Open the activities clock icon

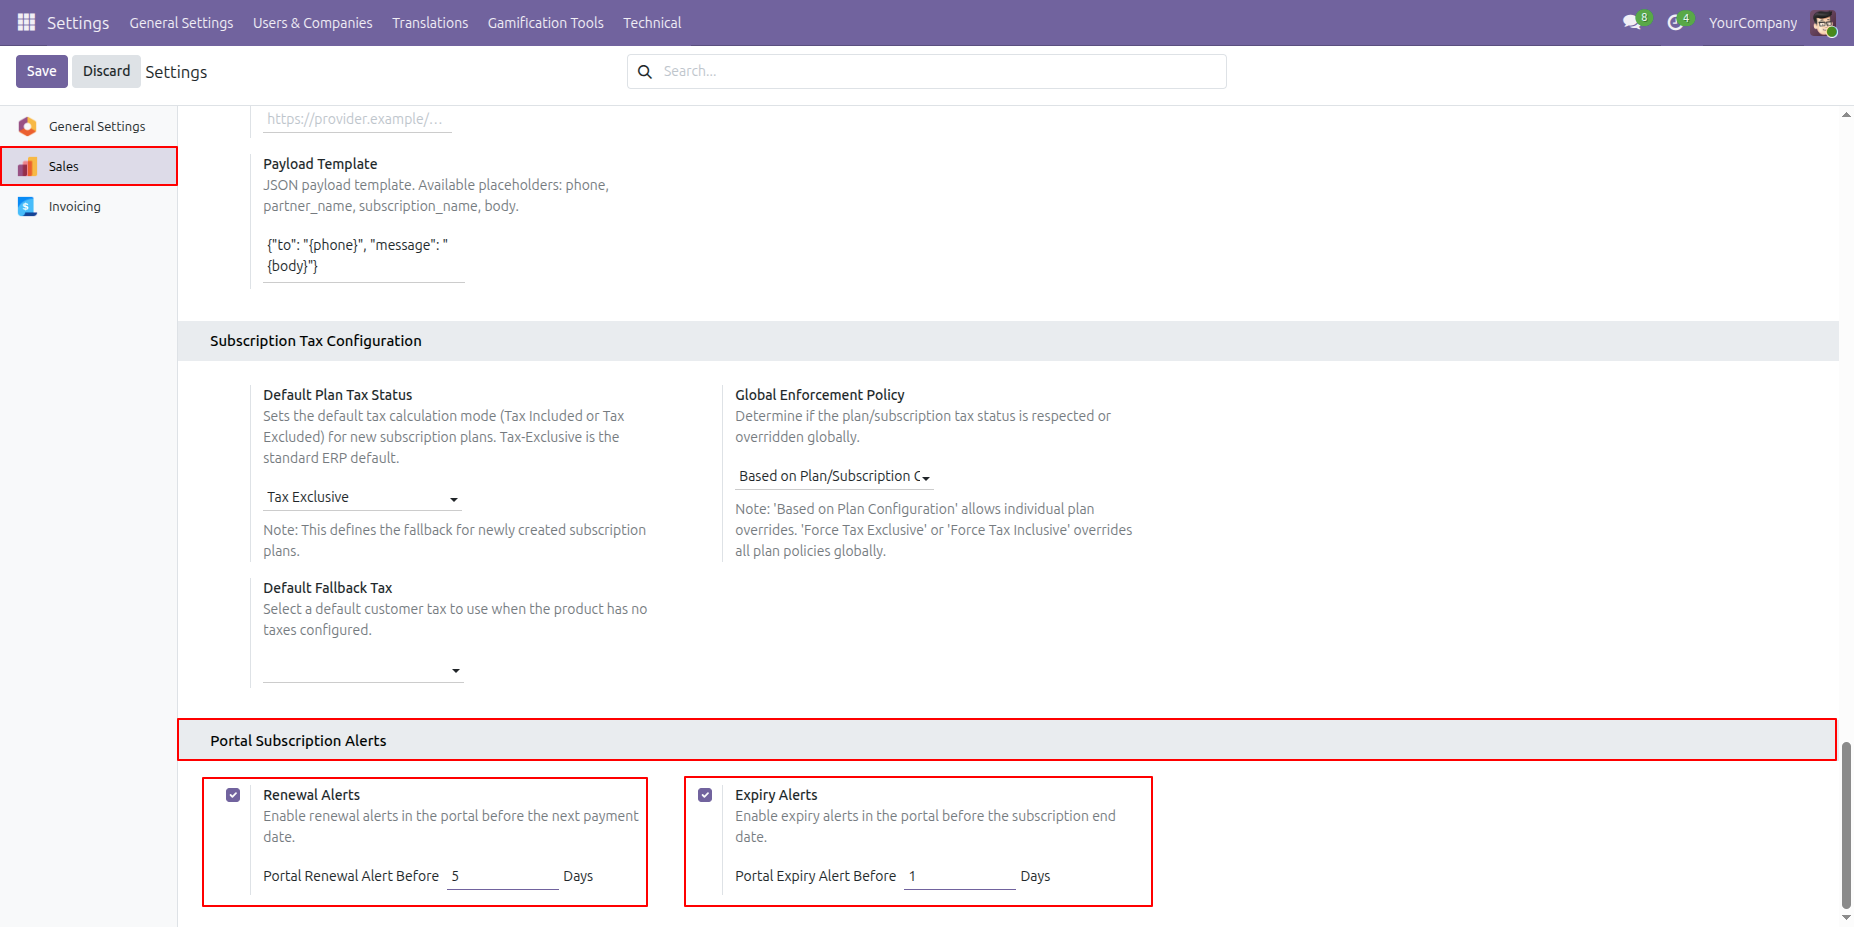1675,22
